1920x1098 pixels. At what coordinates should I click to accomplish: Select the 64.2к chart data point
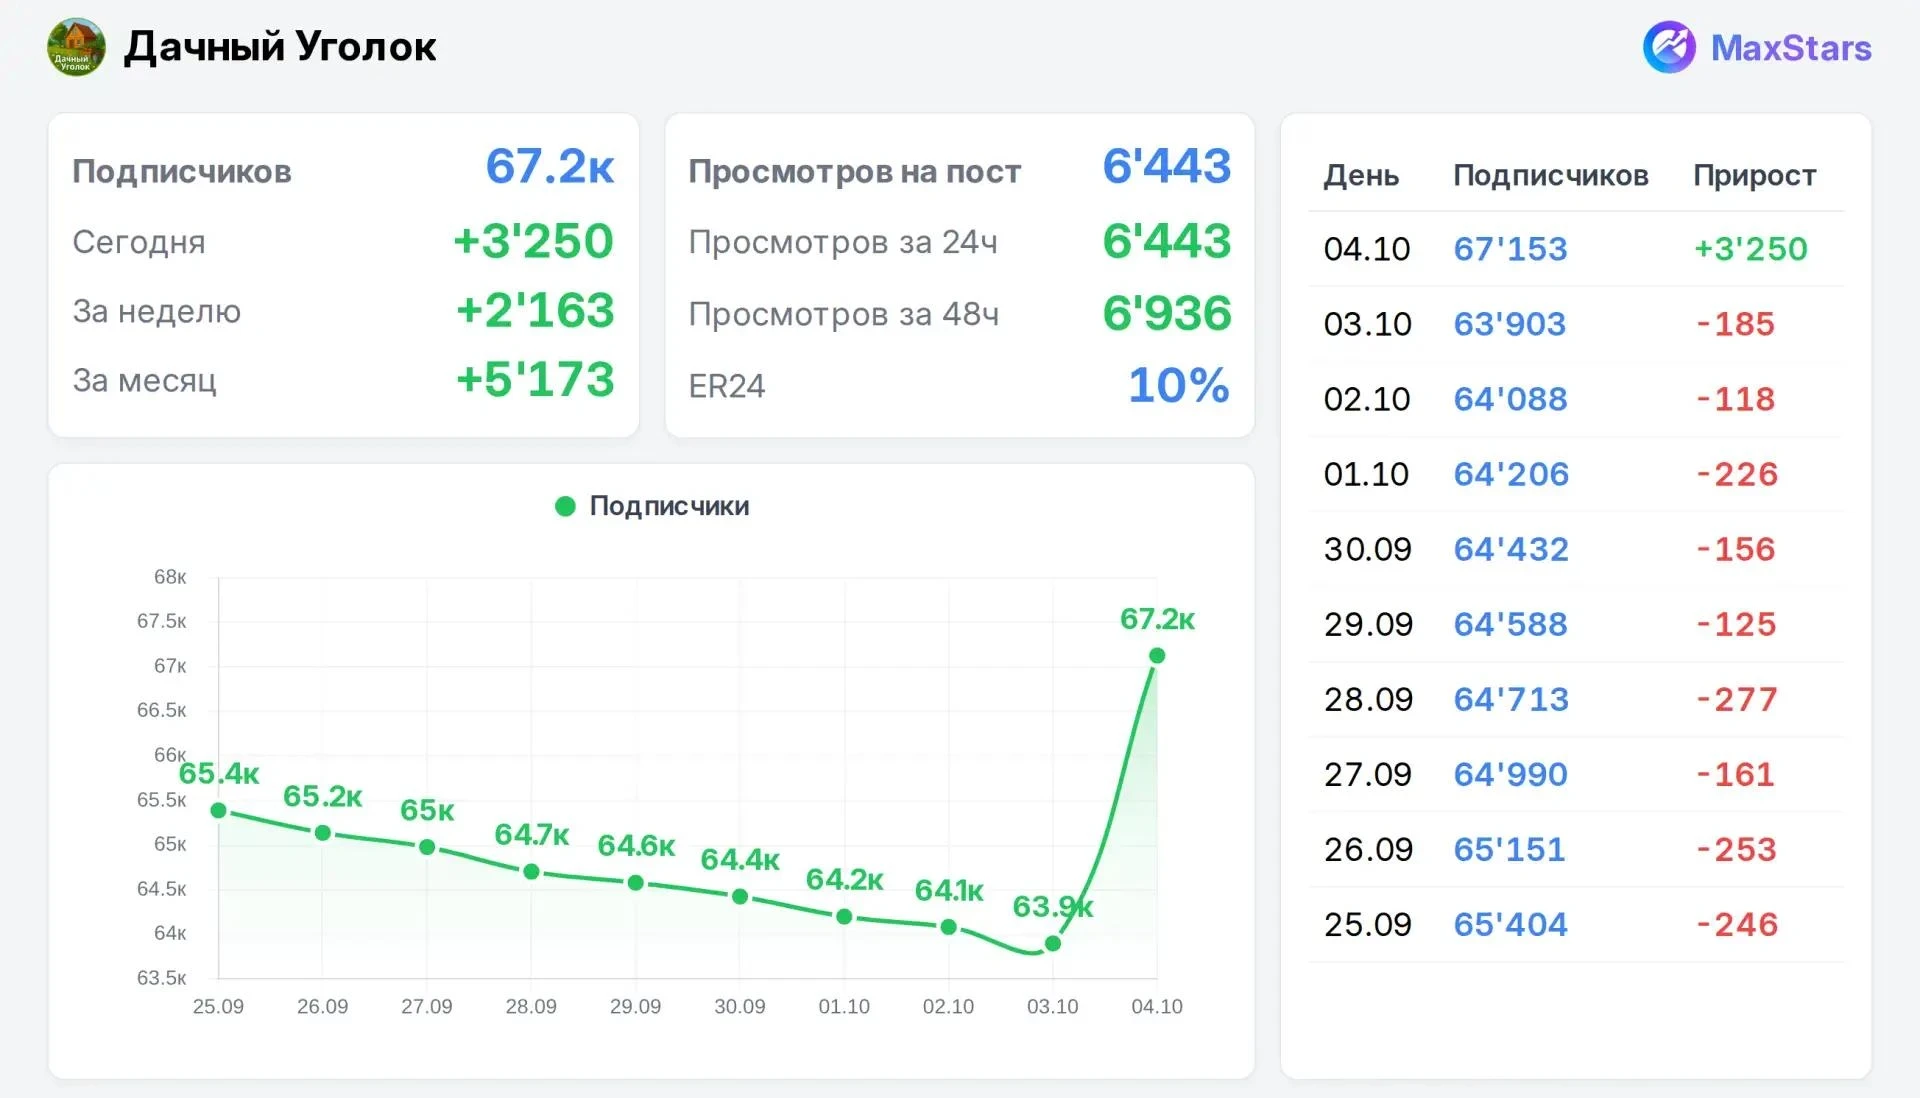[844, 916]
